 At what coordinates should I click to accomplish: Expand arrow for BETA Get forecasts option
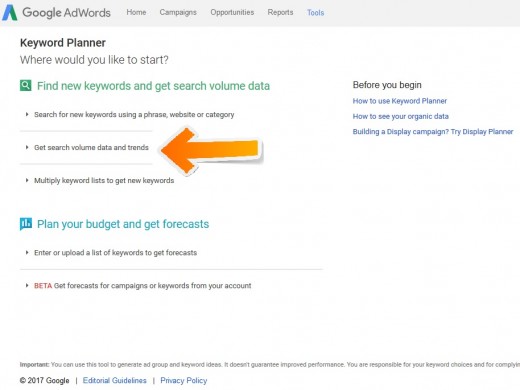(x=27, y=286)
